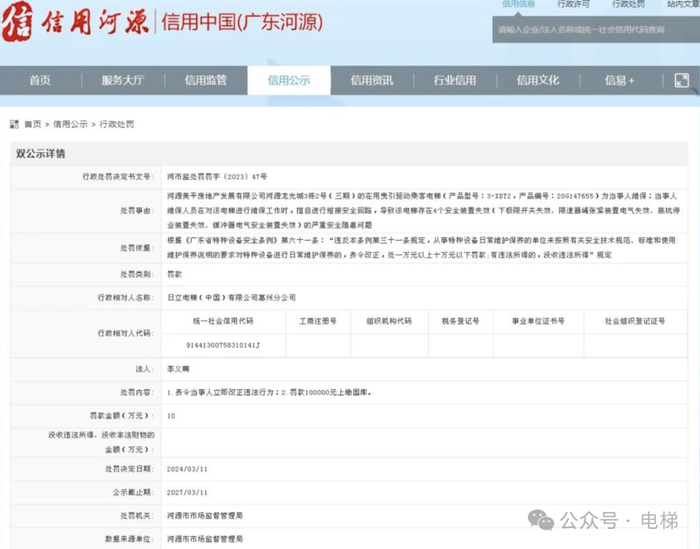Click the 统一社会信用代码 column header

pos(223,321)
